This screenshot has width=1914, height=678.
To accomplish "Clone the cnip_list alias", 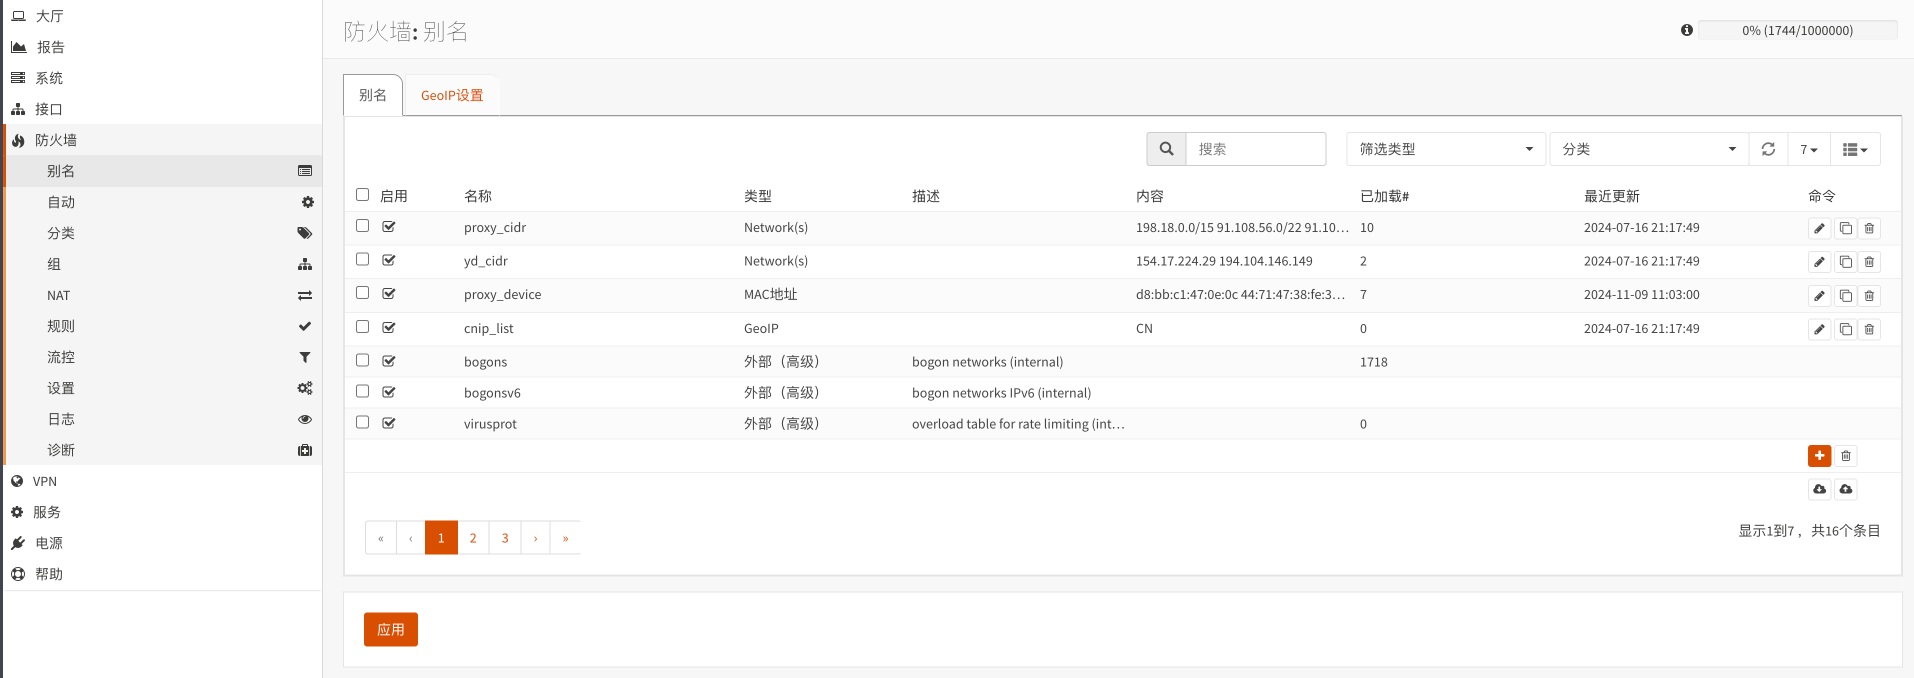I will coord(1845,329).
